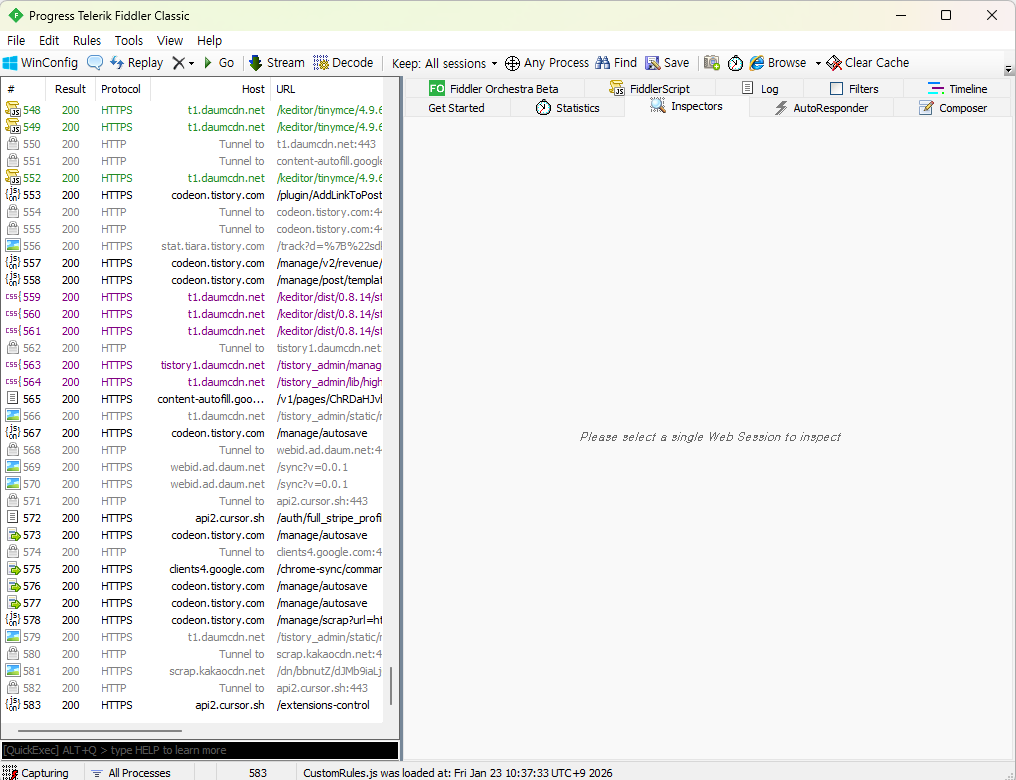Click the Go resume button
This screenshot has height=780, width=1016.
coord(219,63)
